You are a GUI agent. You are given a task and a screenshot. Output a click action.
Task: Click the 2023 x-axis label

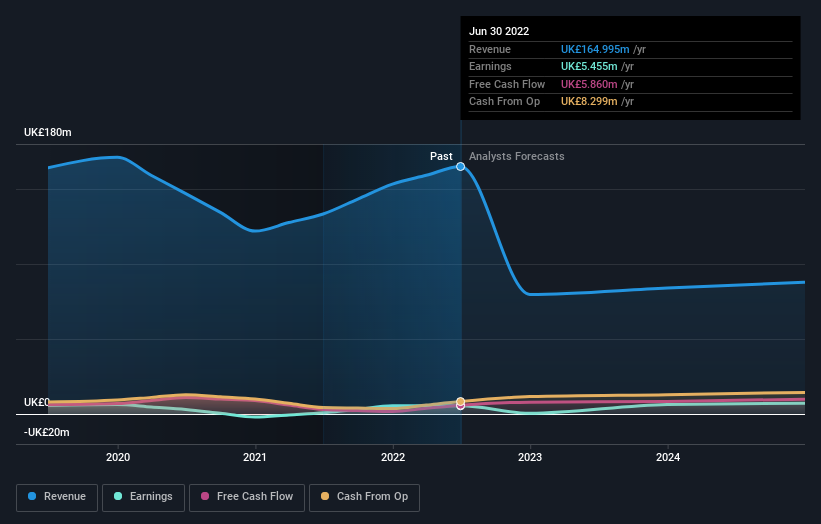[530, 457]
